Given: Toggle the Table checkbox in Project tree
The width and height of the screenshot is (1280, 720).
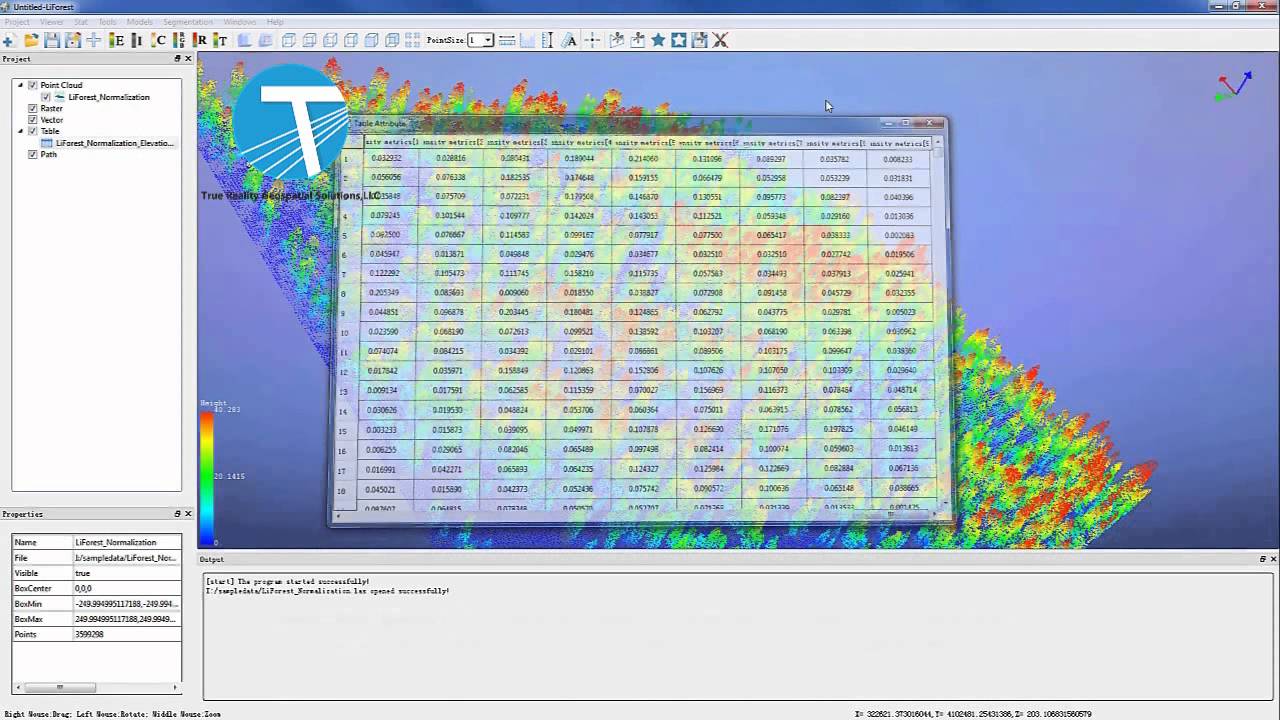Looking at the screenshot, I should (x=33, y=131).
